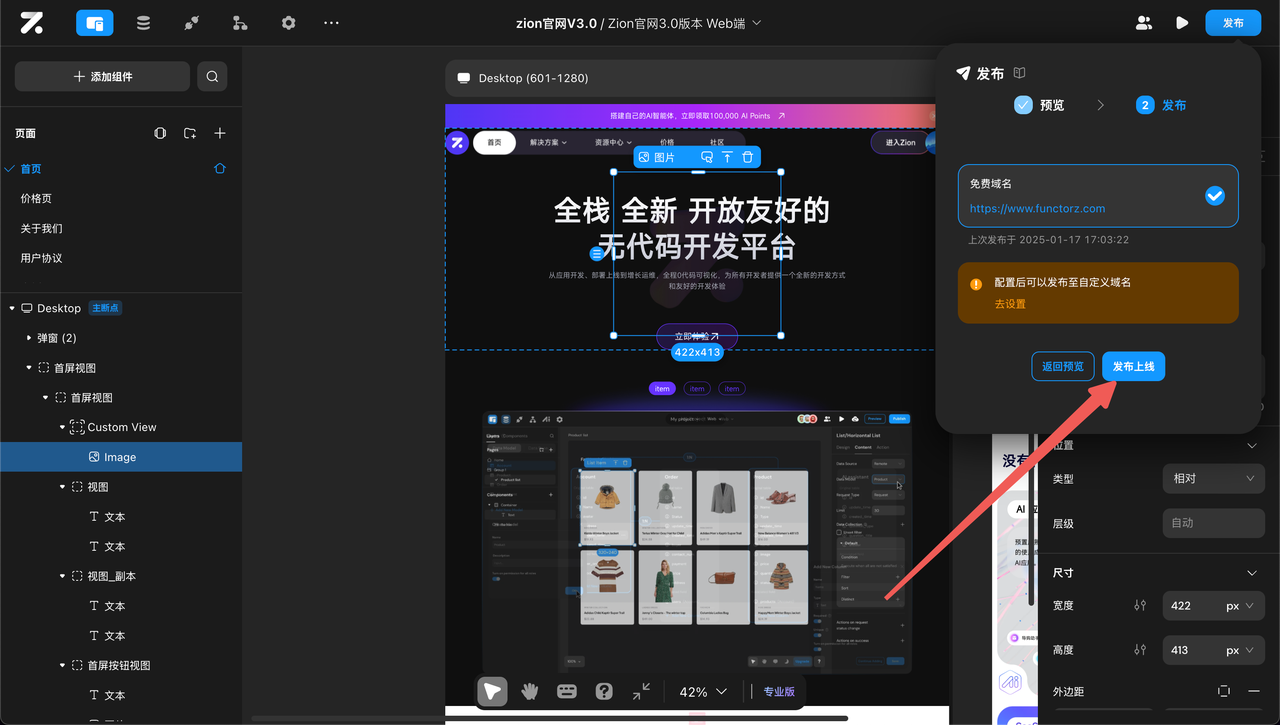1280x725 pixels.
Task: Click the 添加组件 button
Action: click(102, 76)
